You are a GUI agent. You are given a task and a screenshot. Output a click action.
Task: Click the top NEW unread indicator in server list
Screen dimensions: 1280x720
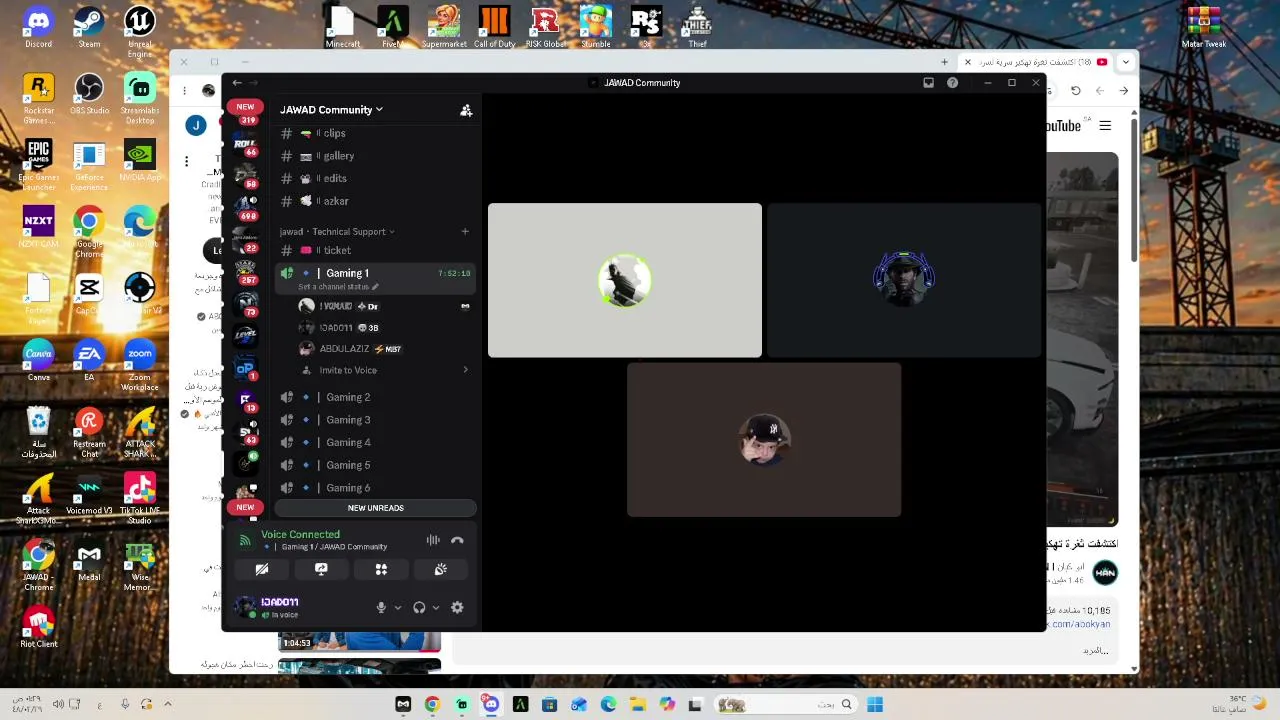(245, 106)
